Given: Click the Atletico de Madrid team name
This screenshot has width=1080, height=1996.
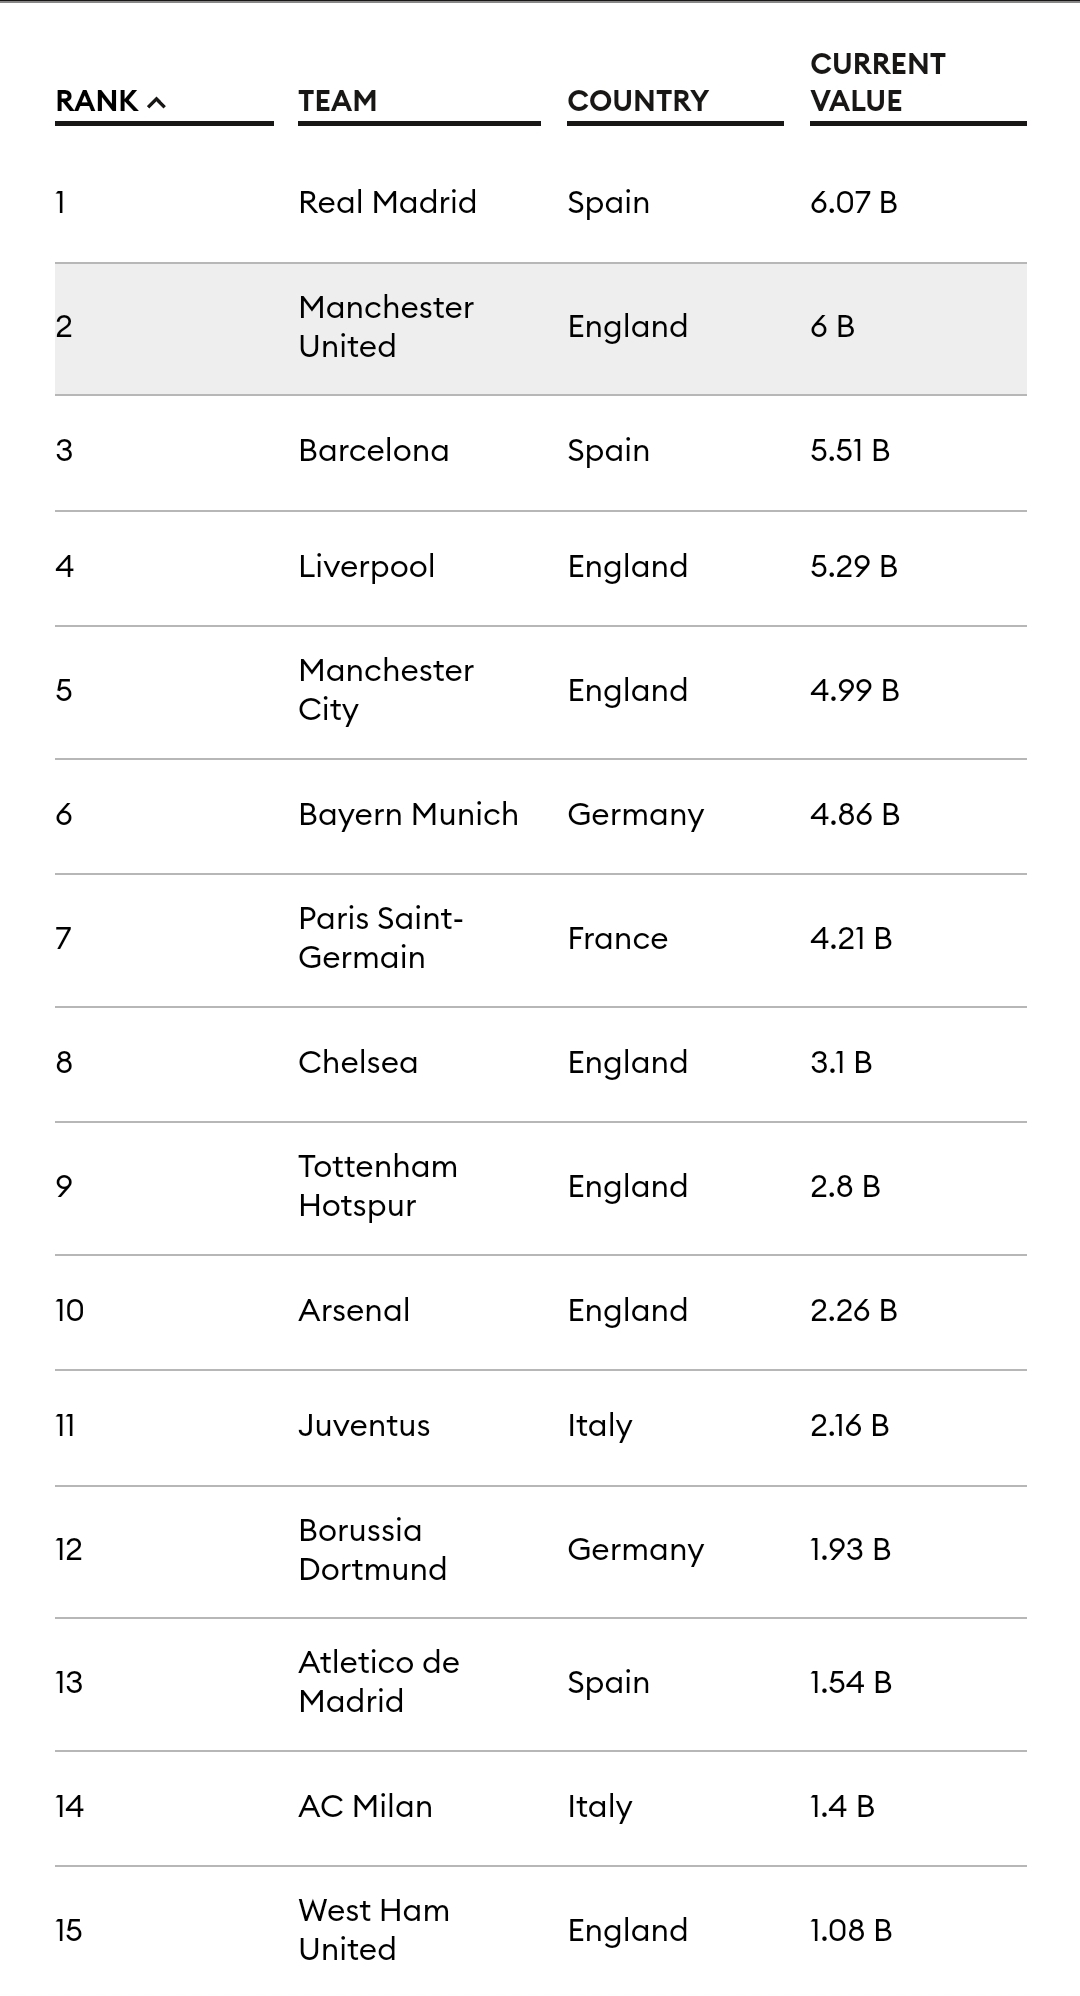Looking at the screenshot, I should tap(379, 1682).
